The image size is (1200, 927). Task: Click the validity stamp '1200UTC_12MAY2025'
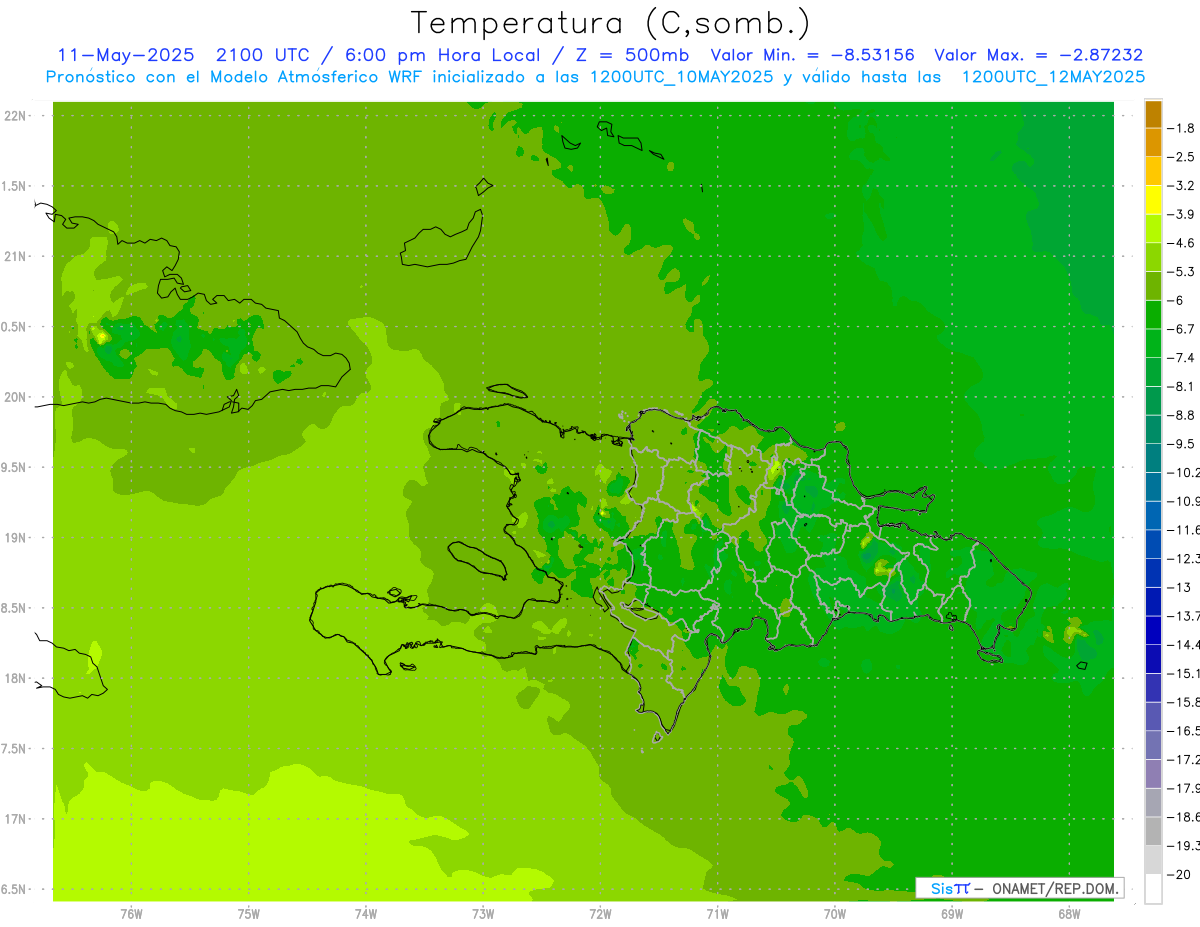click(1053, 77)
